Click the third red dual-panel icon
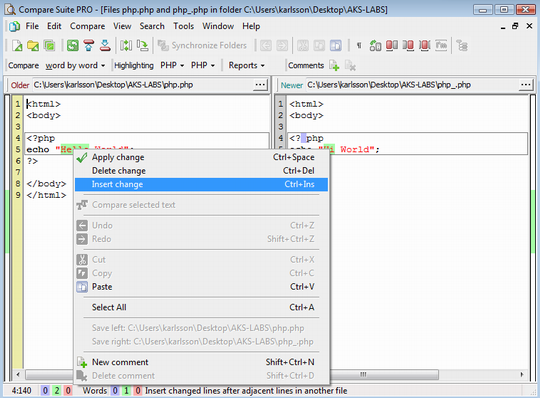The height and width of the screenshot is (398, 540). (425, 45)
